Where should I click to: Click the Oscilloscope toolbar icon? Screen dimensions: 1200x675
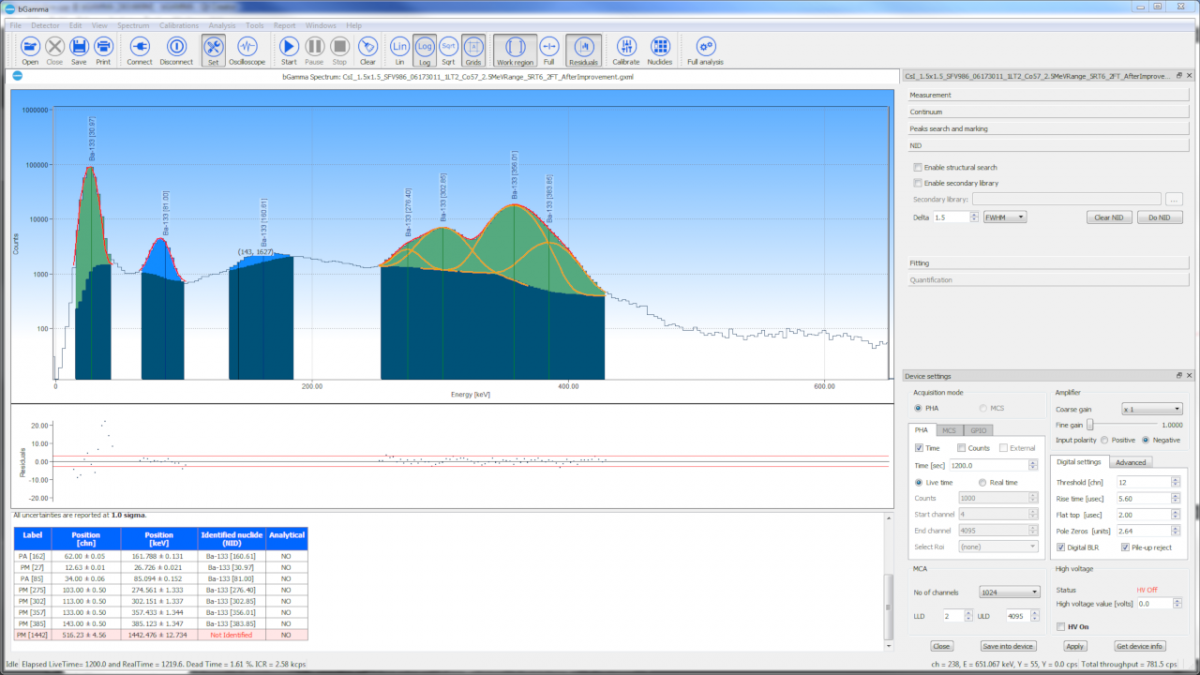coord(246,47)
